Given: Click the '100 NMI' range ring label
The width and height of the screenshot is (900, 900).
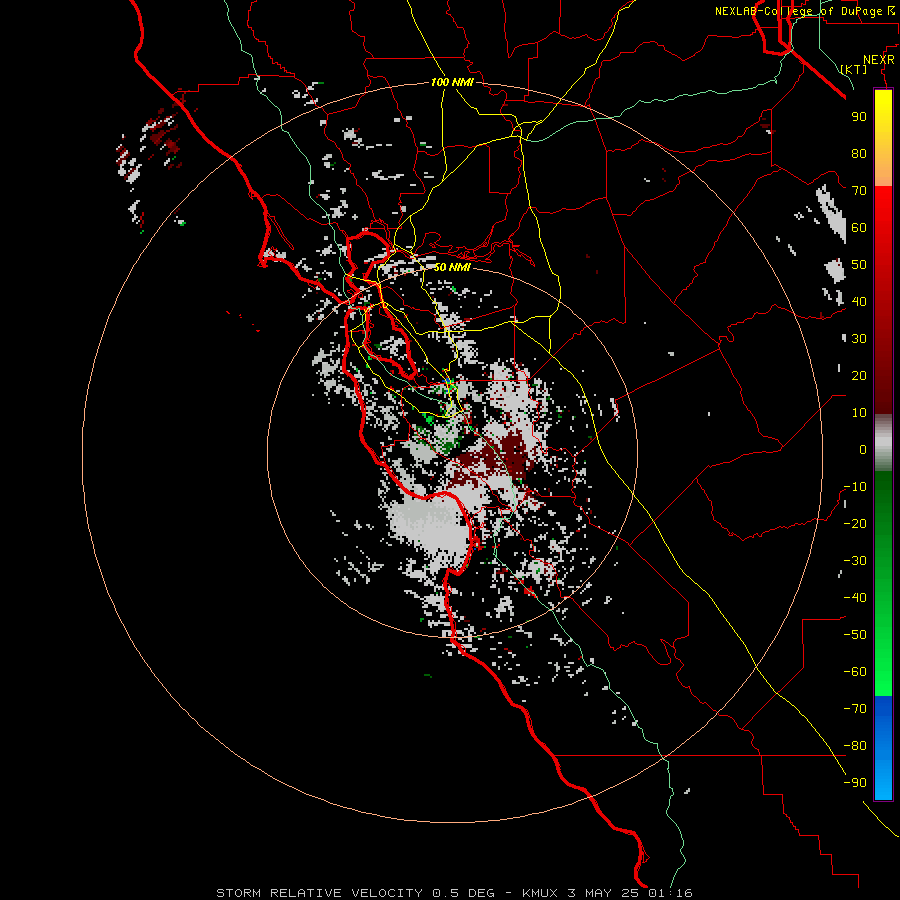Looking at the screenshot, I should click(452, 82).
